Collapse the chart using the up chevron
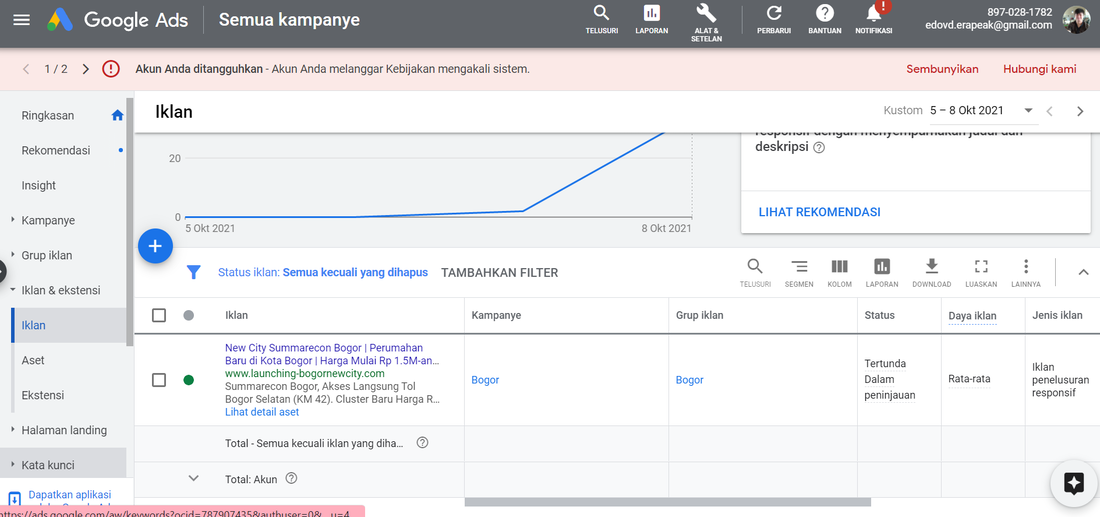This screenshot has height=517, width=1100. pyautogui.click(x=1083, y=272)
